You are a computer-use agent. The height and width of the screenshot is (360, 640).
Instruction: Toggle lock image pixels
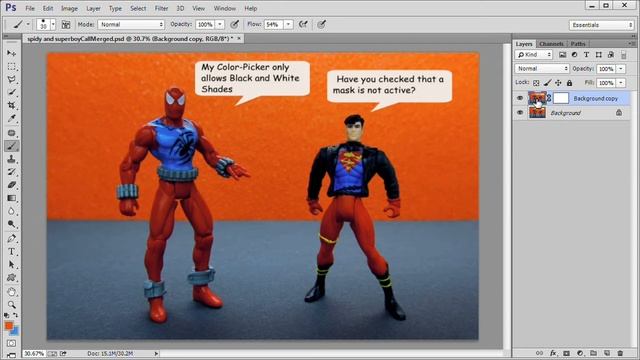(x=547, y=83)
